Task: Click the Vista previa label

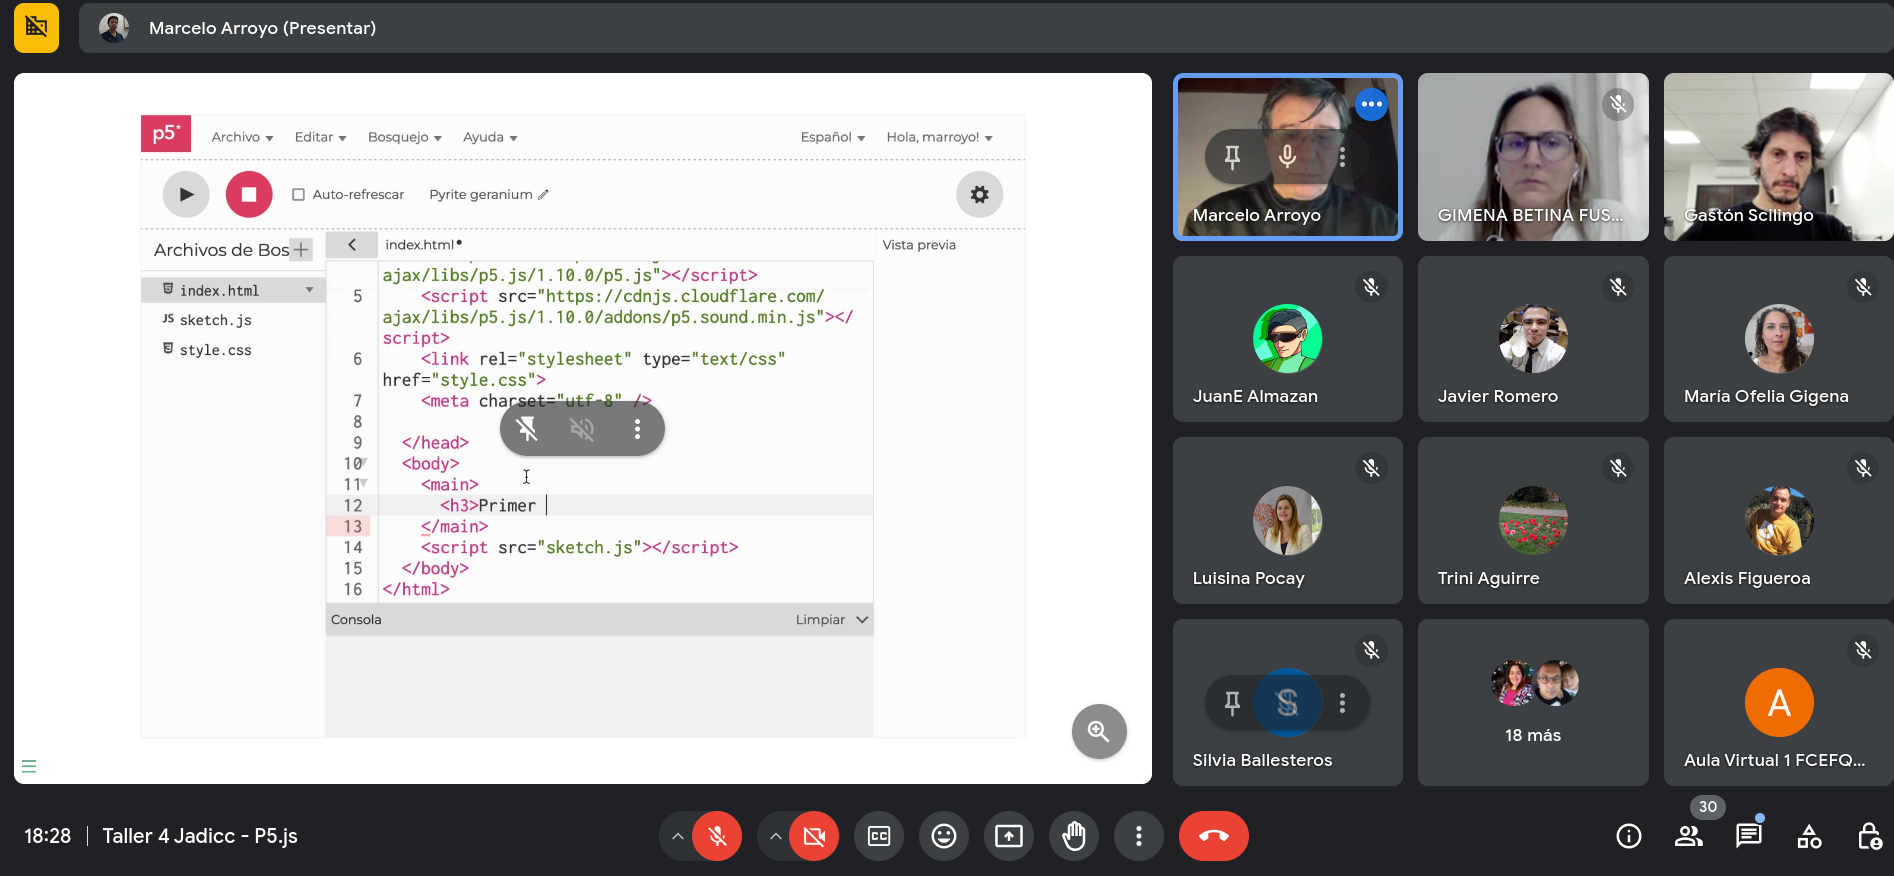Action: click(x=919, y=244)
